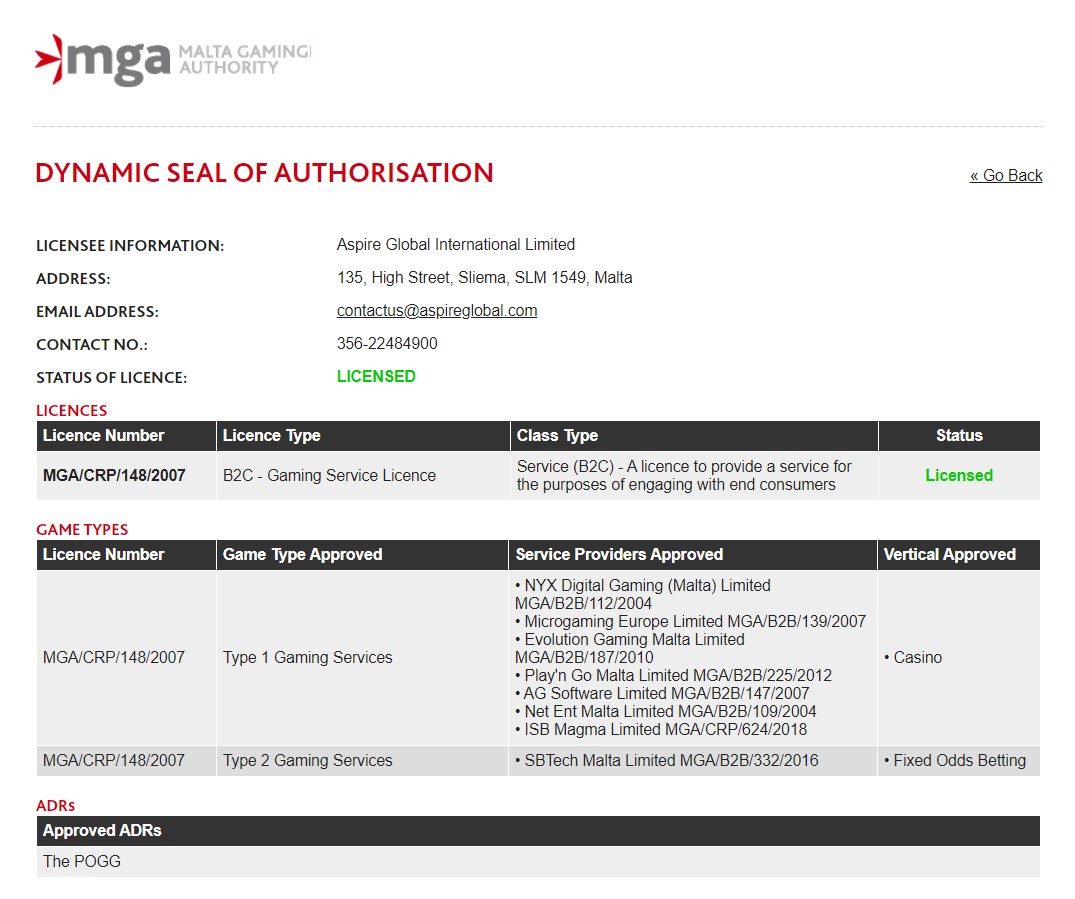Image resolution: width=1075 pixels, height=899 pixels.
Task: Click the Status column header
Action: tap(959, 436)
